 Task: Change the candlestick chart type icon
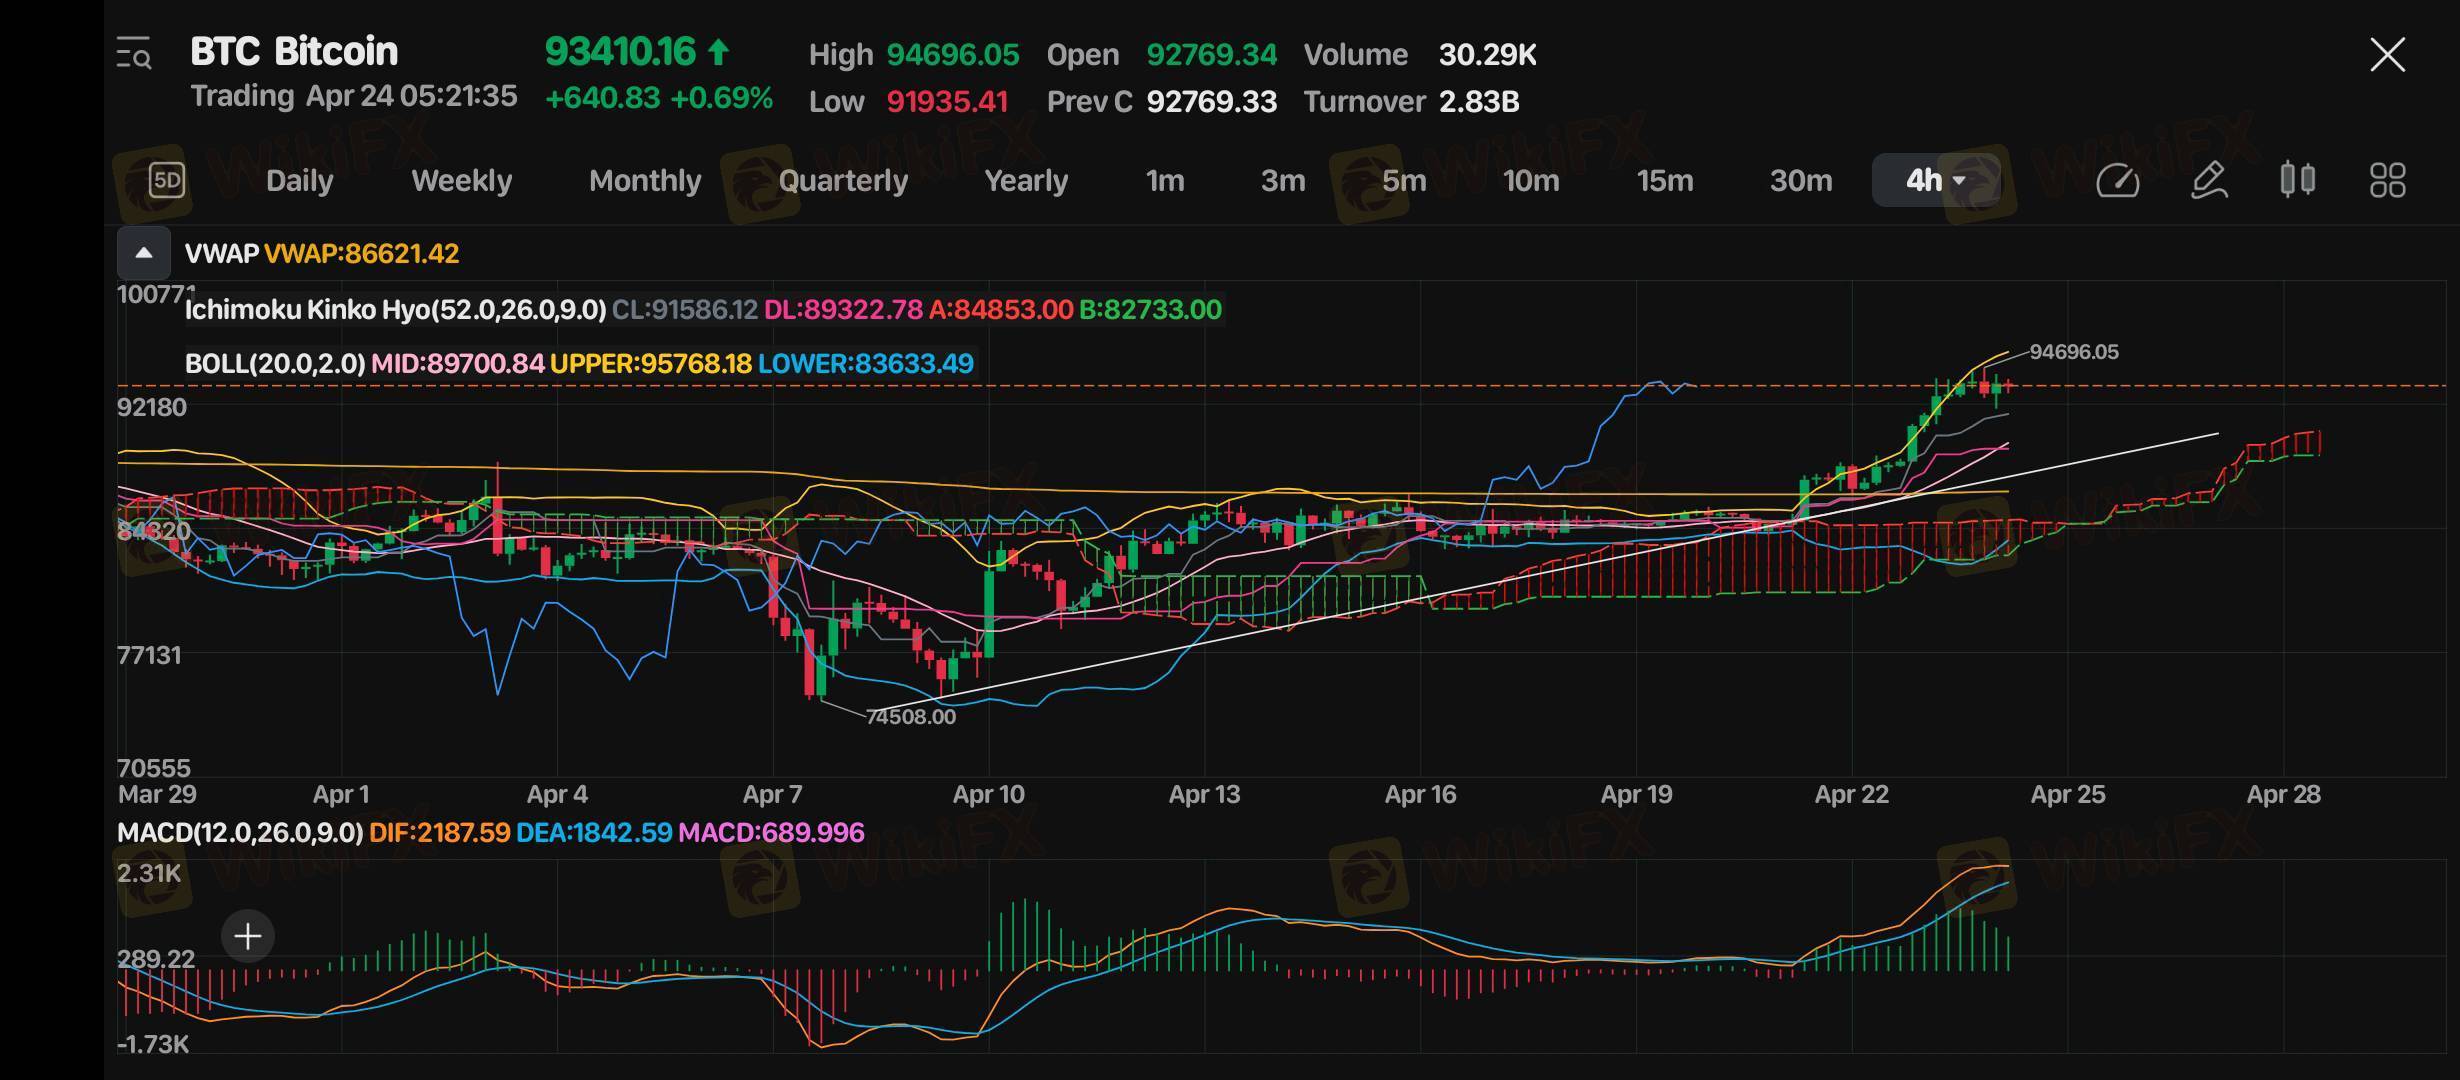click(x=2297, y=180)
